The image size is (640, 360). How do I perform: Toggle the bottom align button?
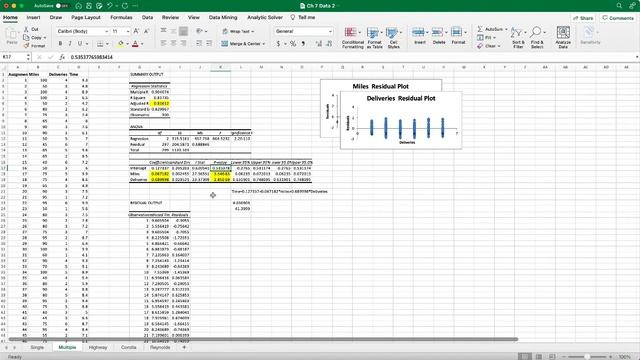point(184,31)
